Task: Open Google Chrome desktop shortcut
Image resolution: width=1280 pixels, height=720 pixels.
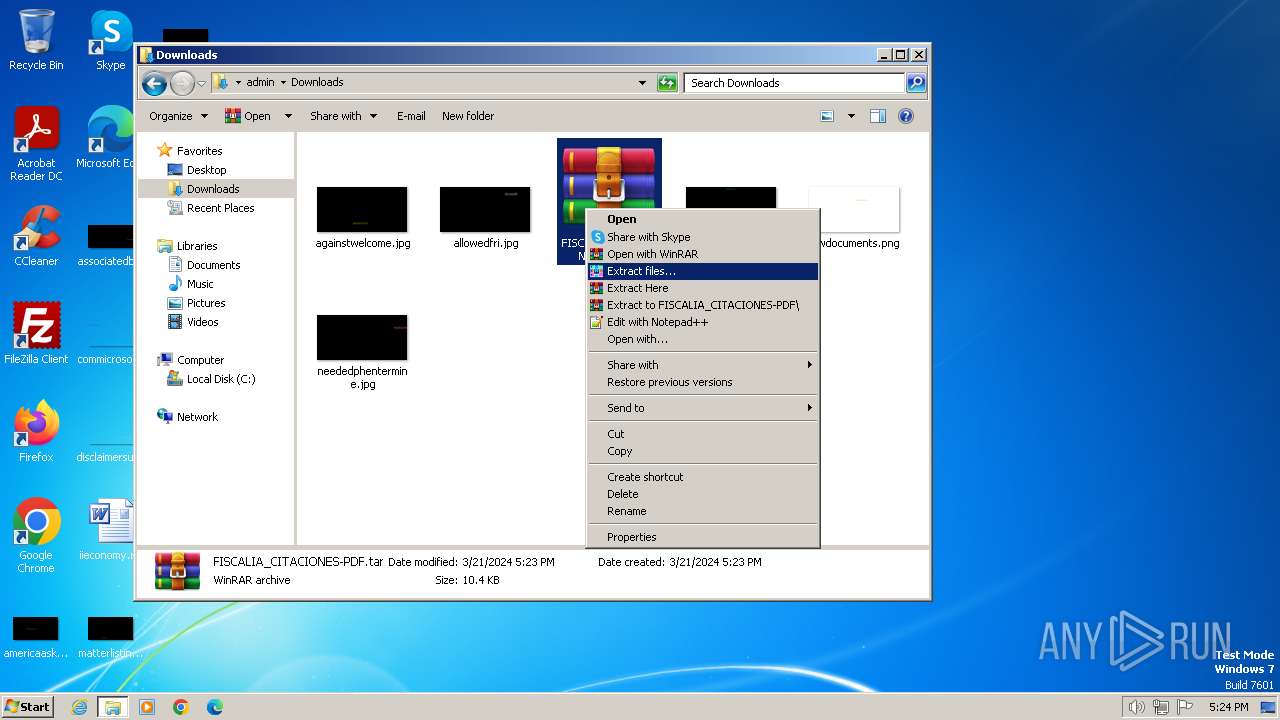Action: tap(36, 535)
